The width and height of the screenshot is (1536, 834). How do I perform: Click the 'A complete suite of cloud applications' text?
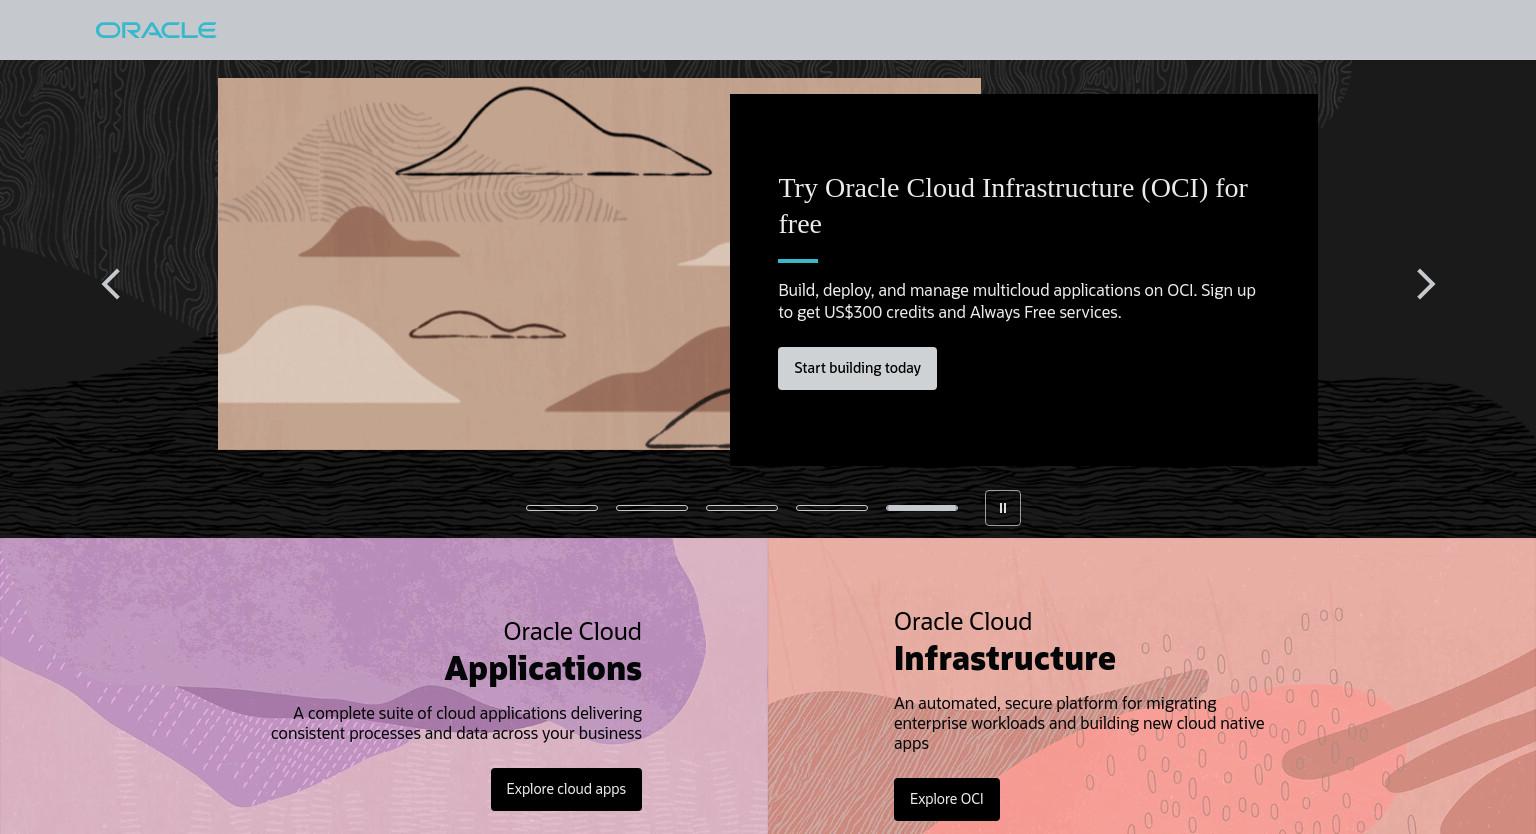(456, 723)
